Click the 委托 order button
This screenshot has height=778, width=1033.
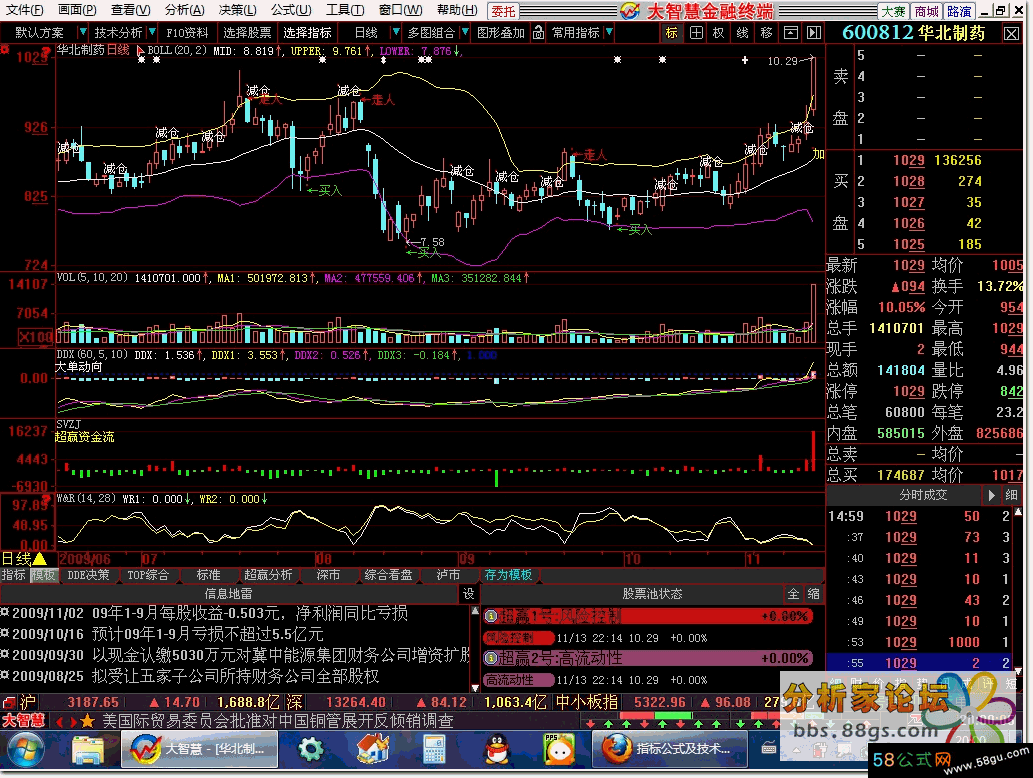[503, 11]
